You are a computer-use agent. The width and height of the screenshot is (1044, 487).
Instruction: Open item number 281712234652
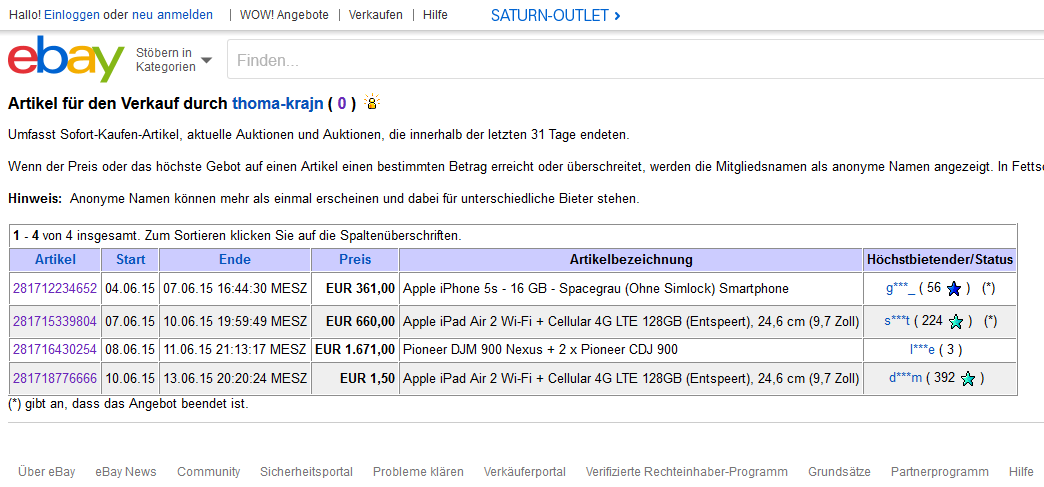pos(55,288)
